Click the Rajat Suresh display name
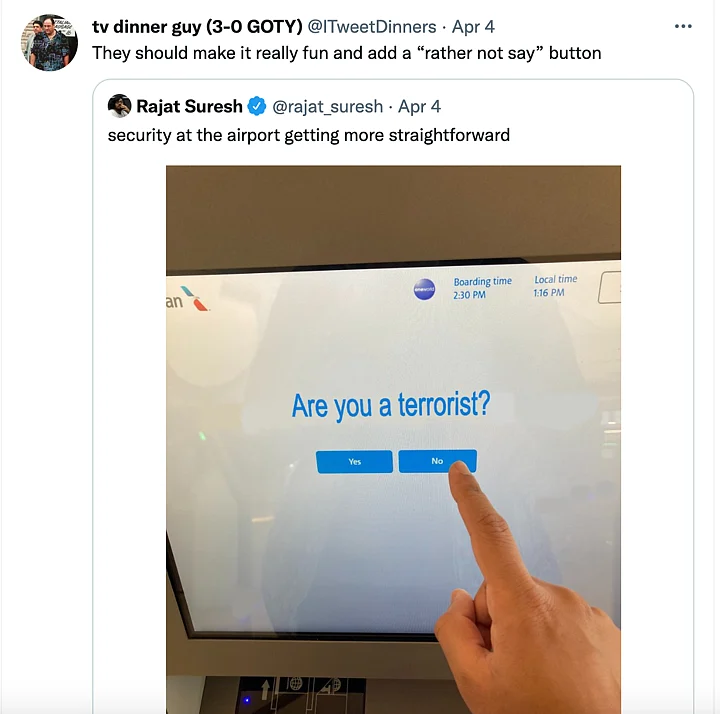 pyautogui.click(x=189, y=106)
